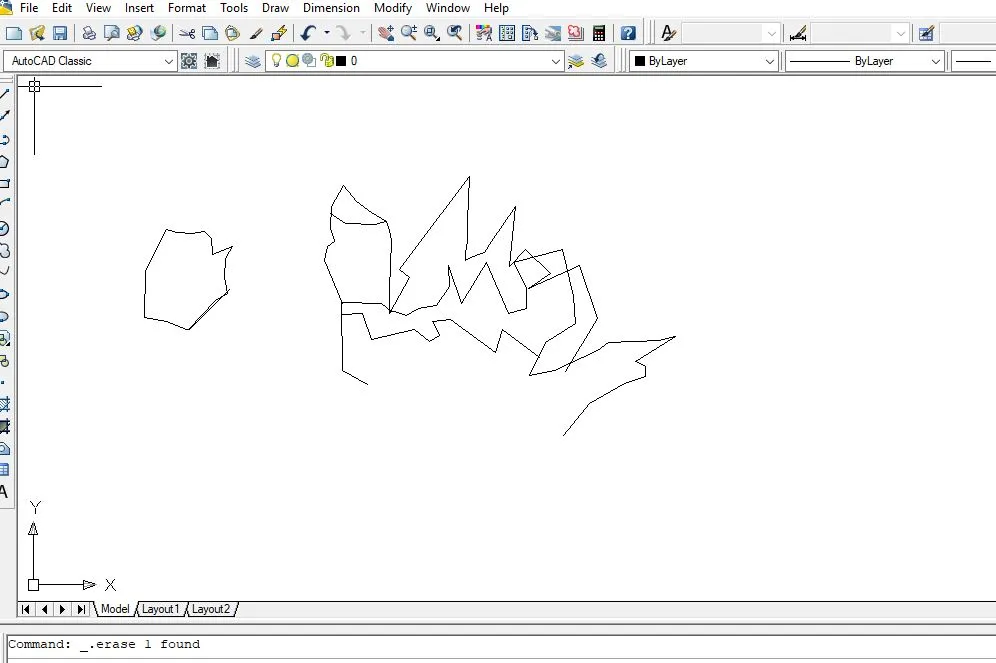The height and width of the screenshot is (663, 996).
Task: Activate Zoom Realtime magnifier icon
Action: coord(408,33)
